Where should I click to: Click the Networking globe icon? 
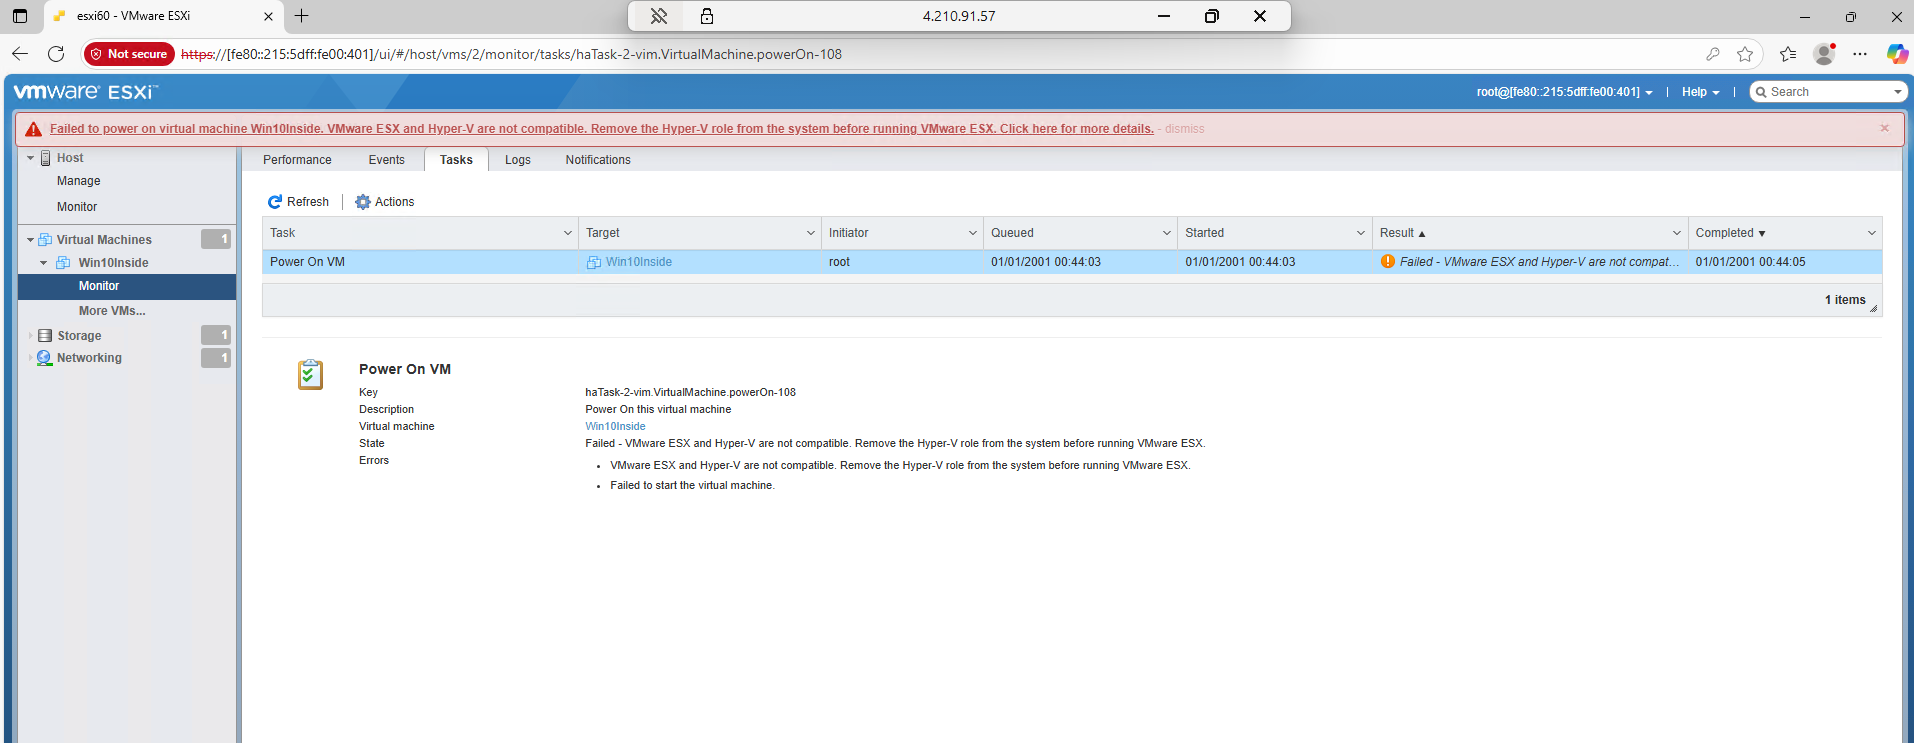pos(45,358)
